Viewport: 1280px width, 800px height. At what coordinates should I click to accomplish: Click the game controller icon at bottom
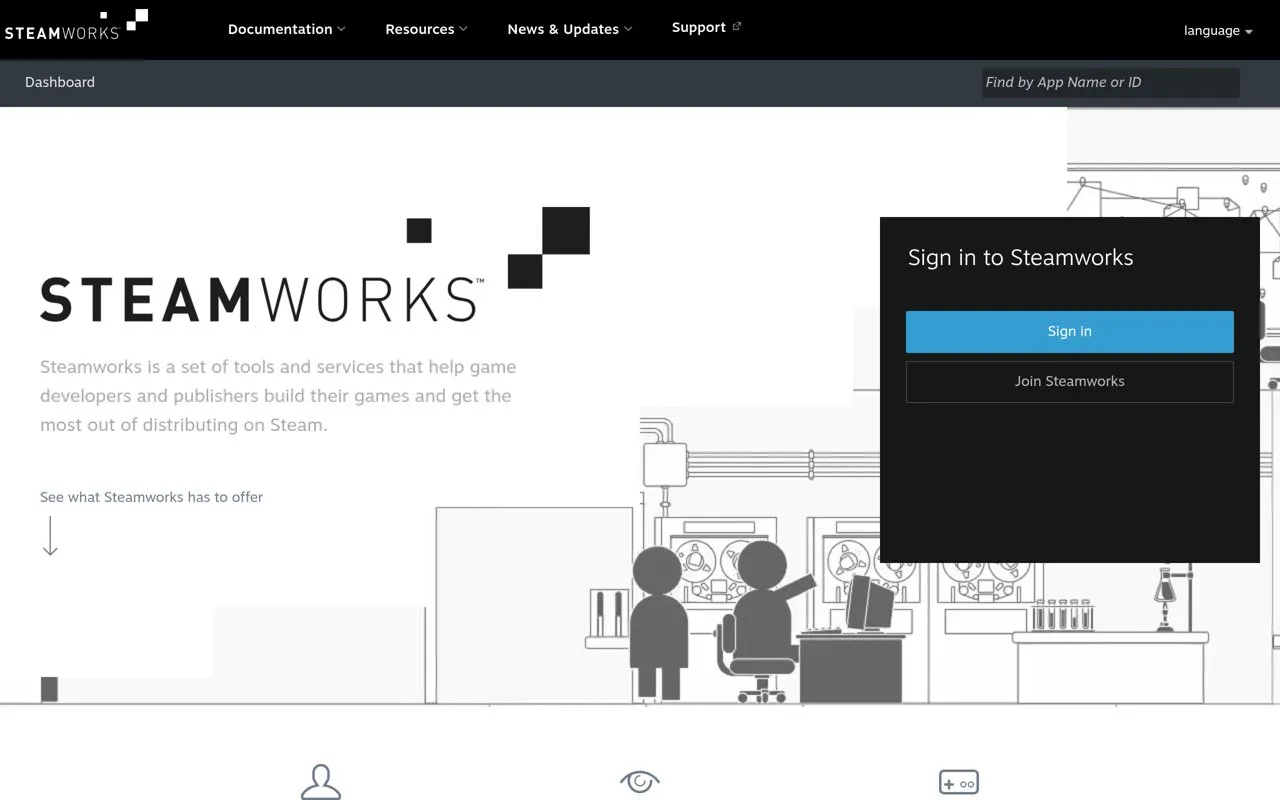pyautogui.click(x=958, y=782)
